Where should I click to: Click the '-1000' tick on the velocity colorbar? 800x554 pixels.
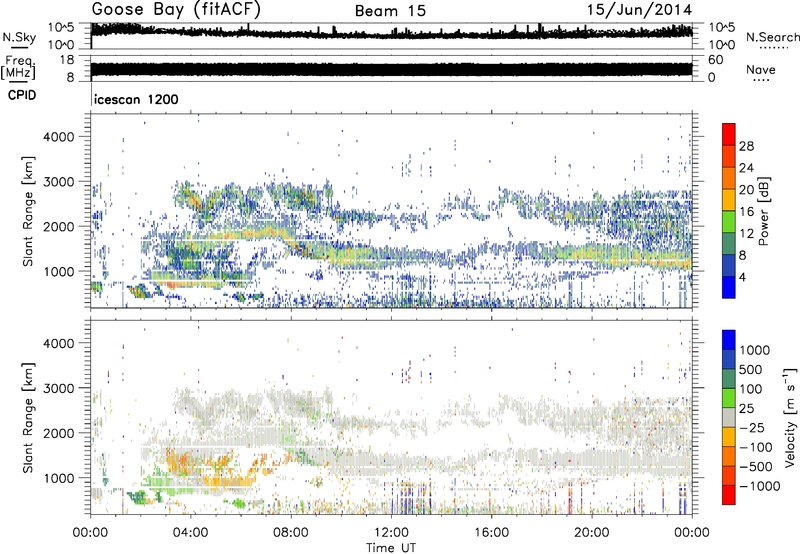tap(760, 486)
